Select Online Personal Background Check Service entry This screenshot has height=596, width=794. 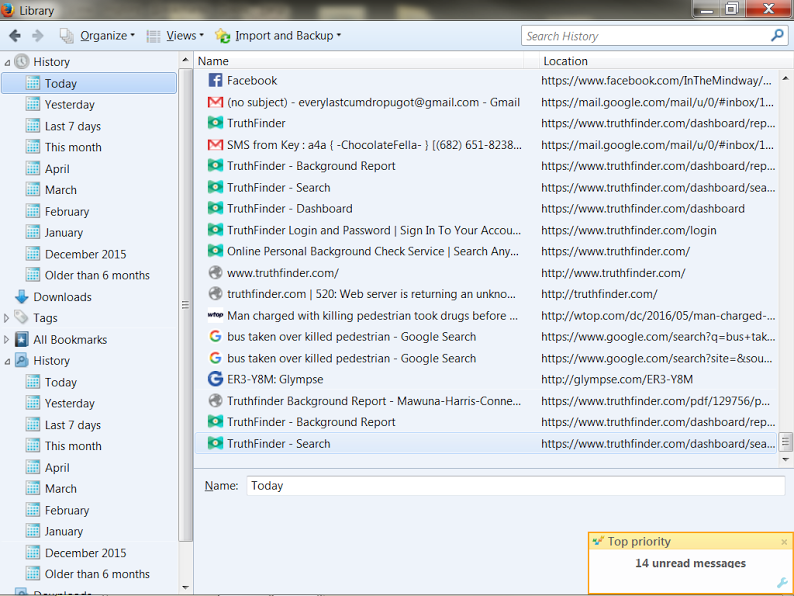point(486,251)
